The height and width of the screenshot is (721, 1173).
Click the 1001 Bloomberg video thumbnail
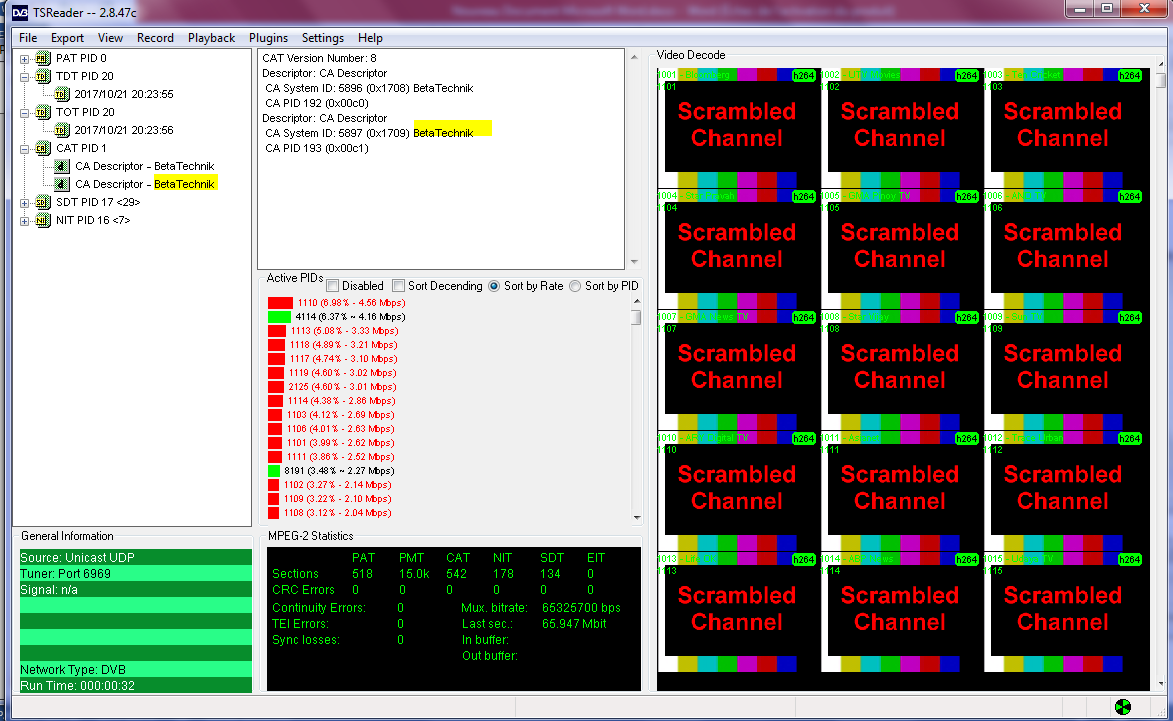pyautogui.click(x=737, y=125)
